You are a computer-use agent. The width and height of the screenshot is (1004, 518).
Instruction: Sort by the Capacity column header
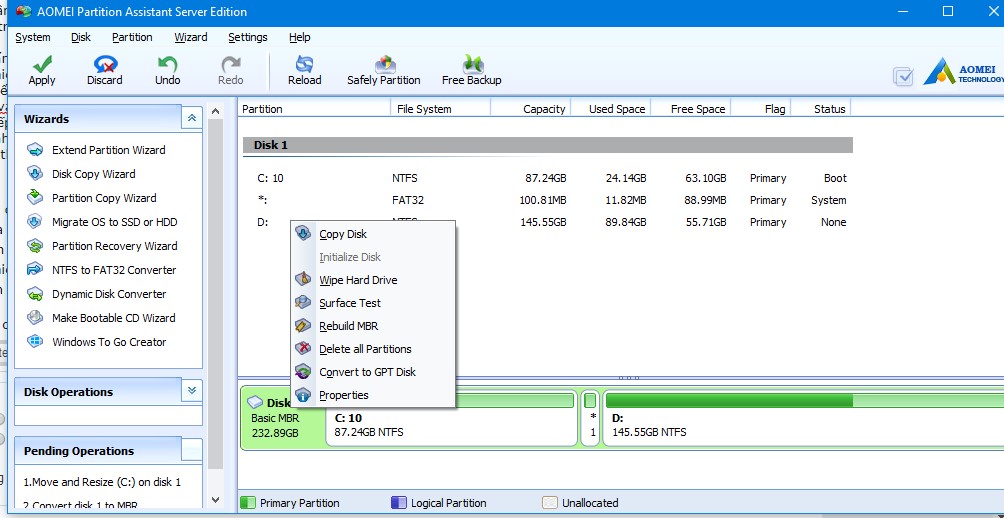530,109
